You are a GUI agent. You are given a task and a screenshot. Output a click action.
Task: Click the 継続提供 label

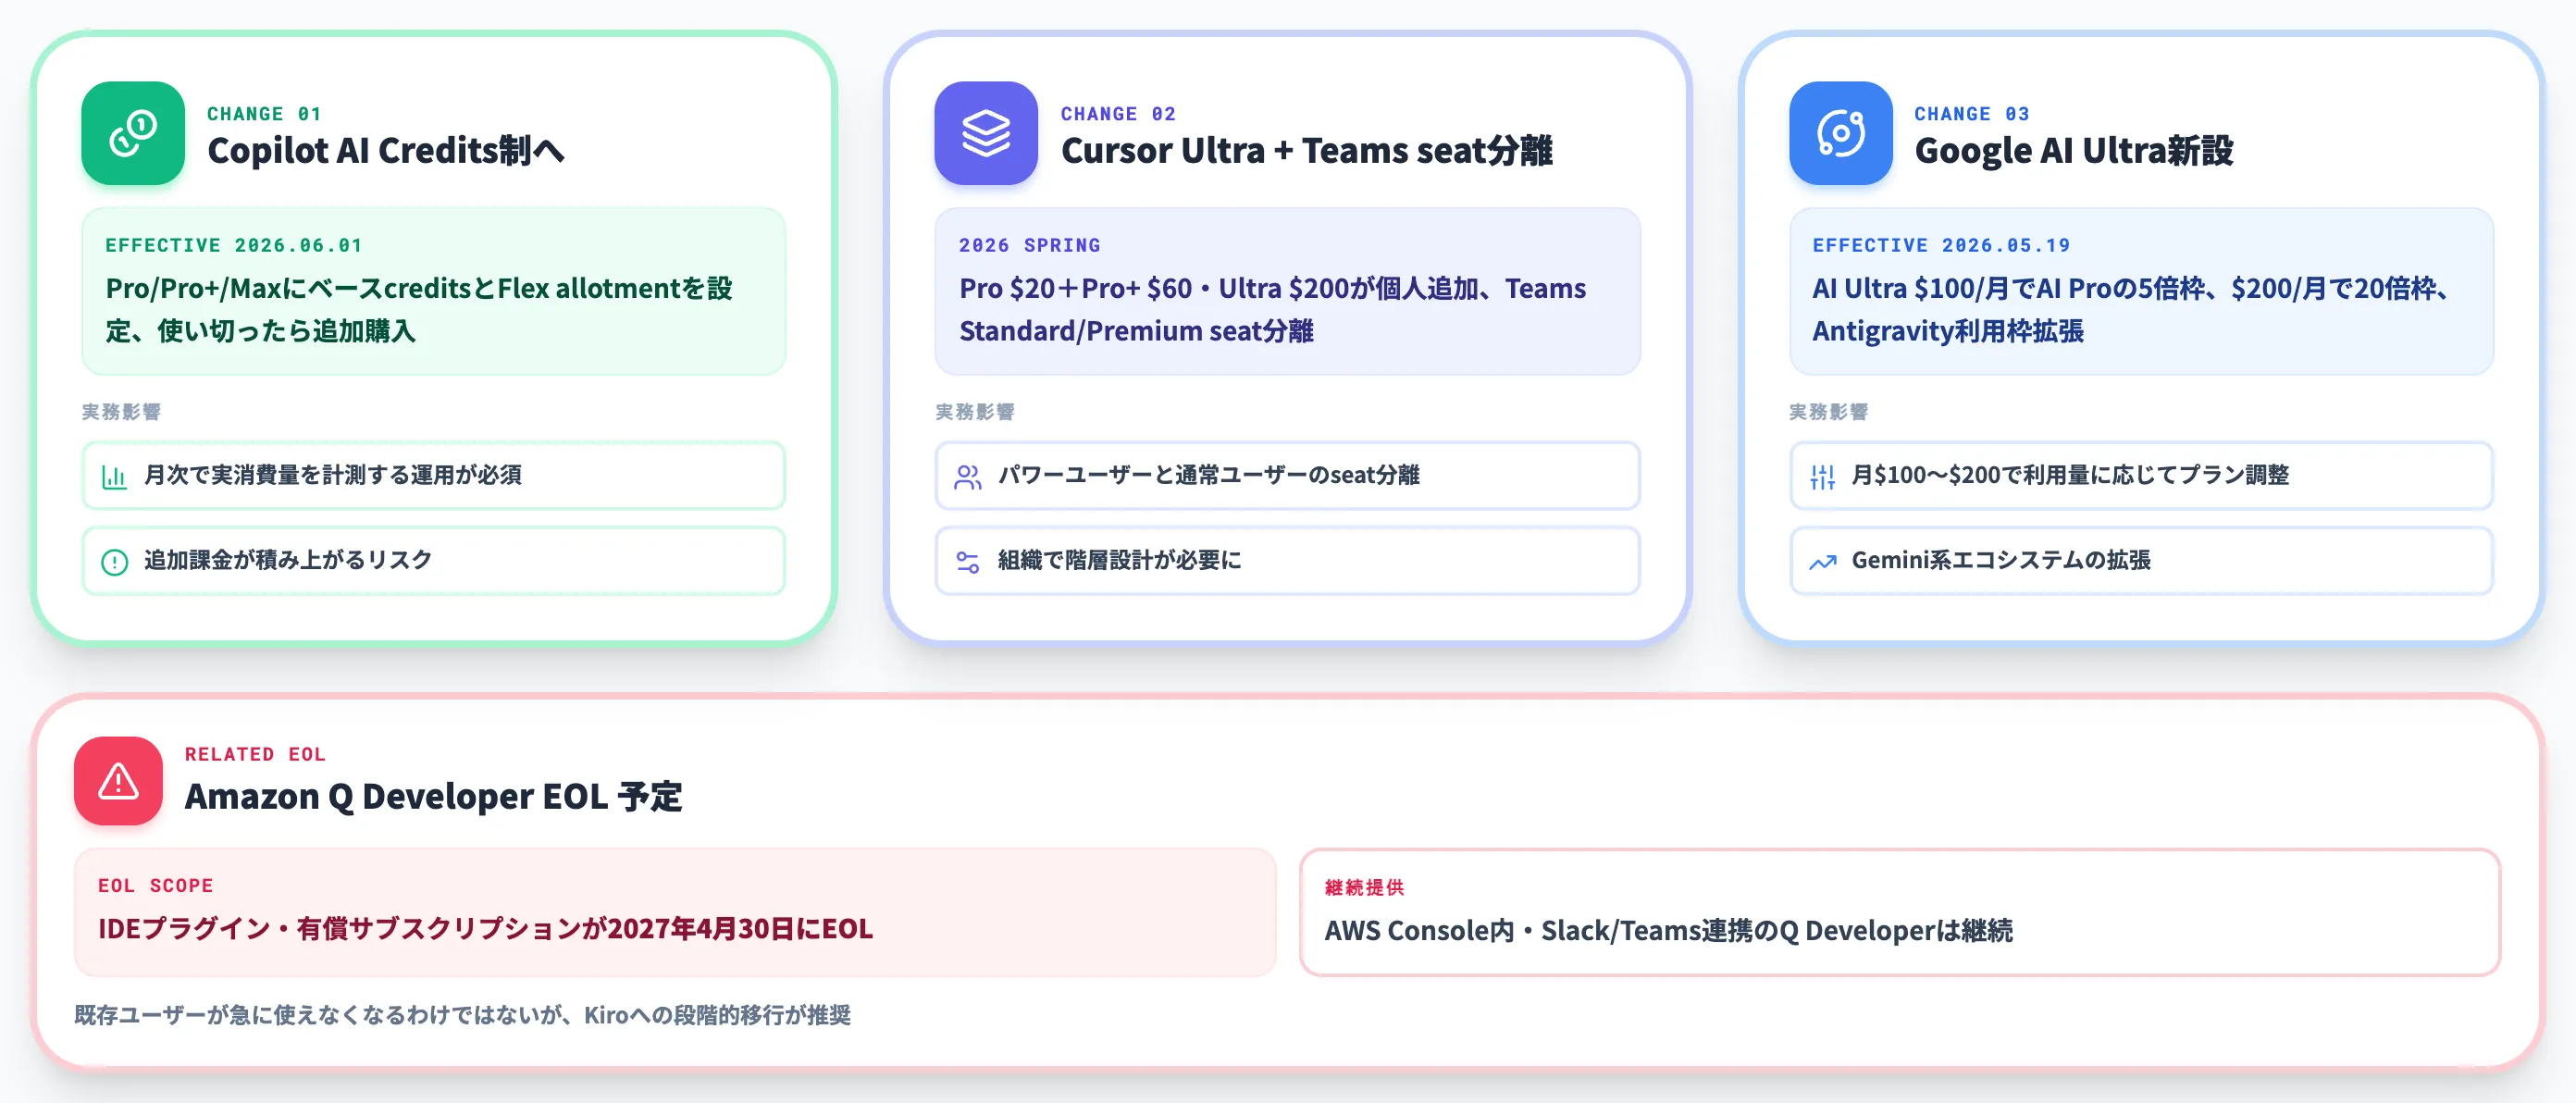(1364, 887)
